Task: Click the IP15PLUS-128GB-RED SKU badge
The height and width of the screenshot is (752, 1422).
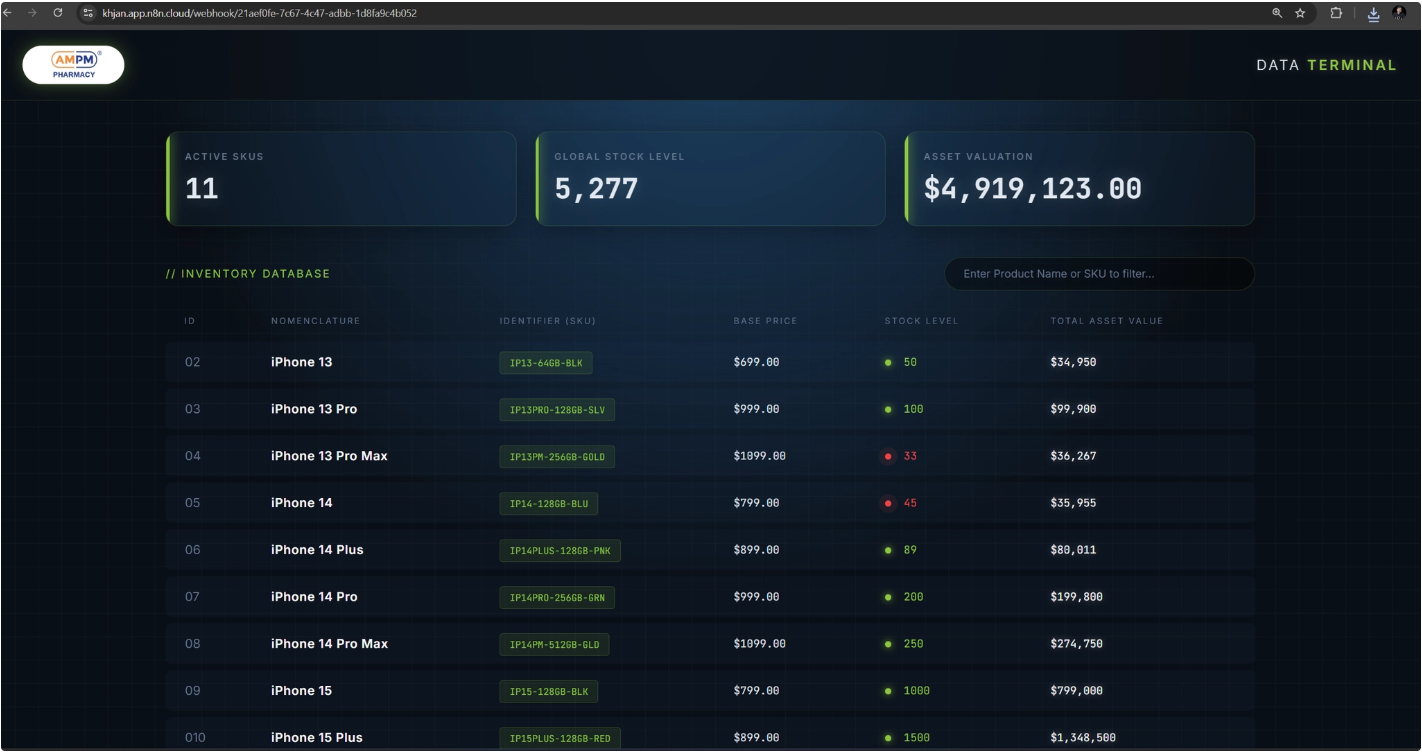Action: [x=560, y=739]
